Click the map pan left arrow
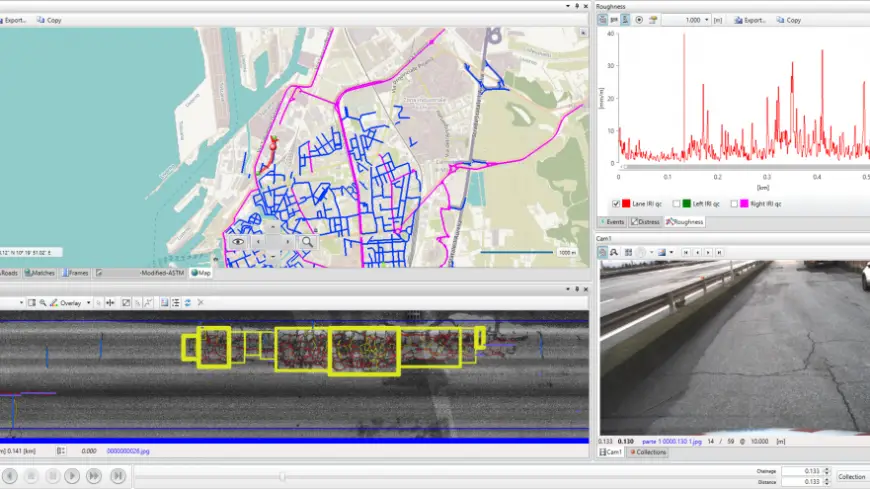This screenshot has width=870, height=489. (x=258, y=242)
